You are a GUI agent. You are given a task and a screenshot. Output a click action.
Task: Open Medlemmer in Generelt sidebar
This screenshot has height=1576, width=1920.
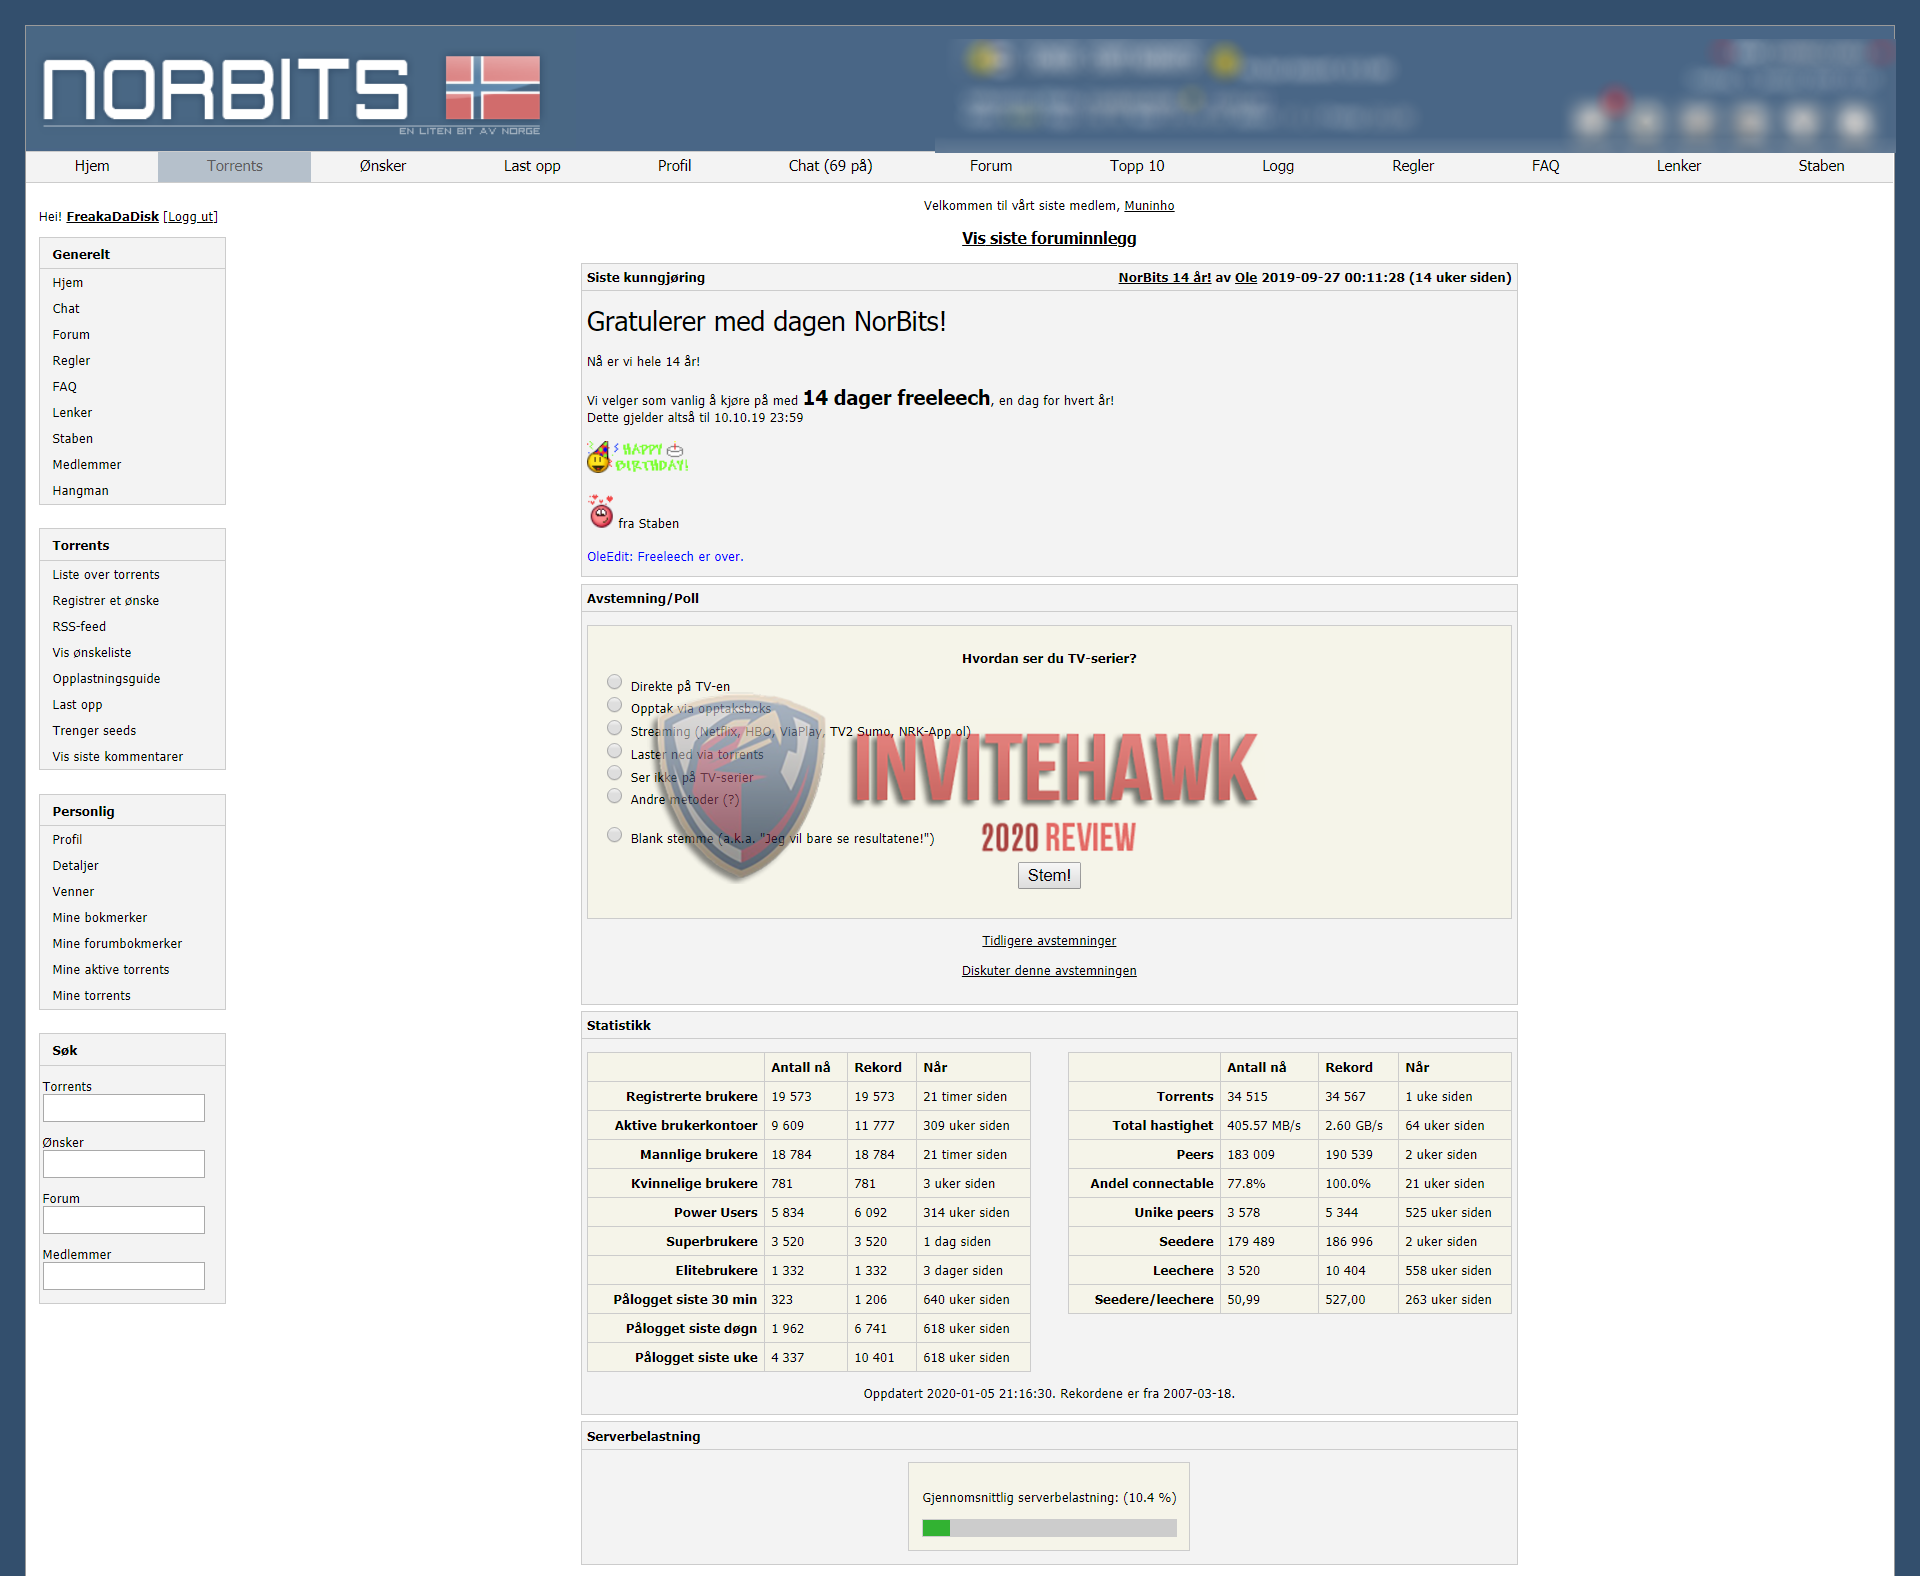[87, 465]
